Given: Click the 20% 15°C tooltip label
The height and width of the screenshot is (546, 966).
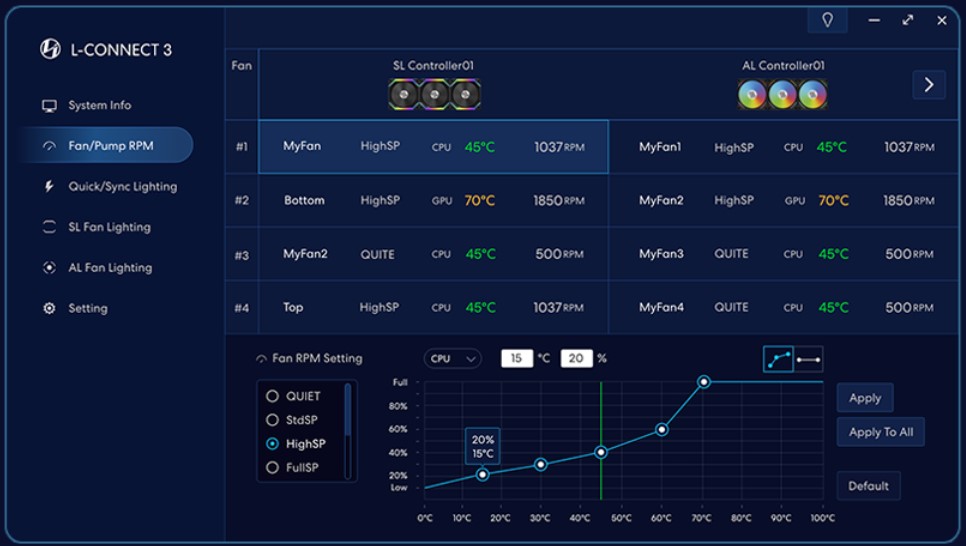Looking at the screenshot, I should click(483, 446).
